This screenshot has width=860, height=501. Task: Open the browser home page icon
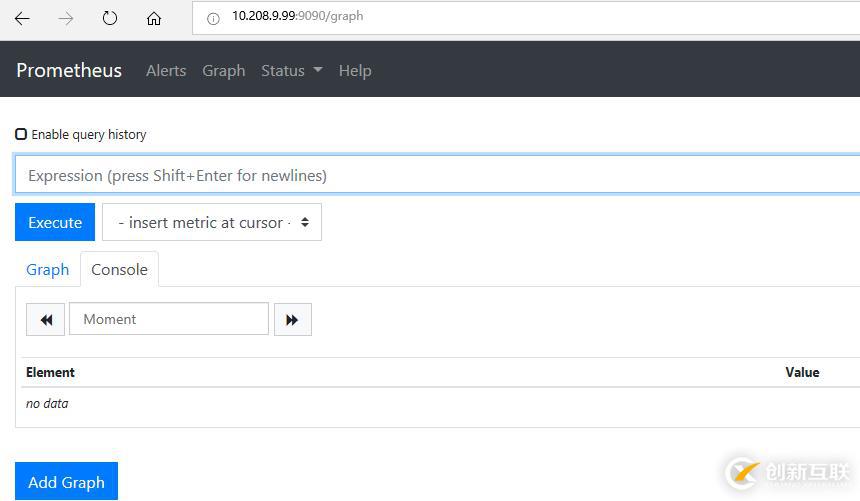[154, 19]
